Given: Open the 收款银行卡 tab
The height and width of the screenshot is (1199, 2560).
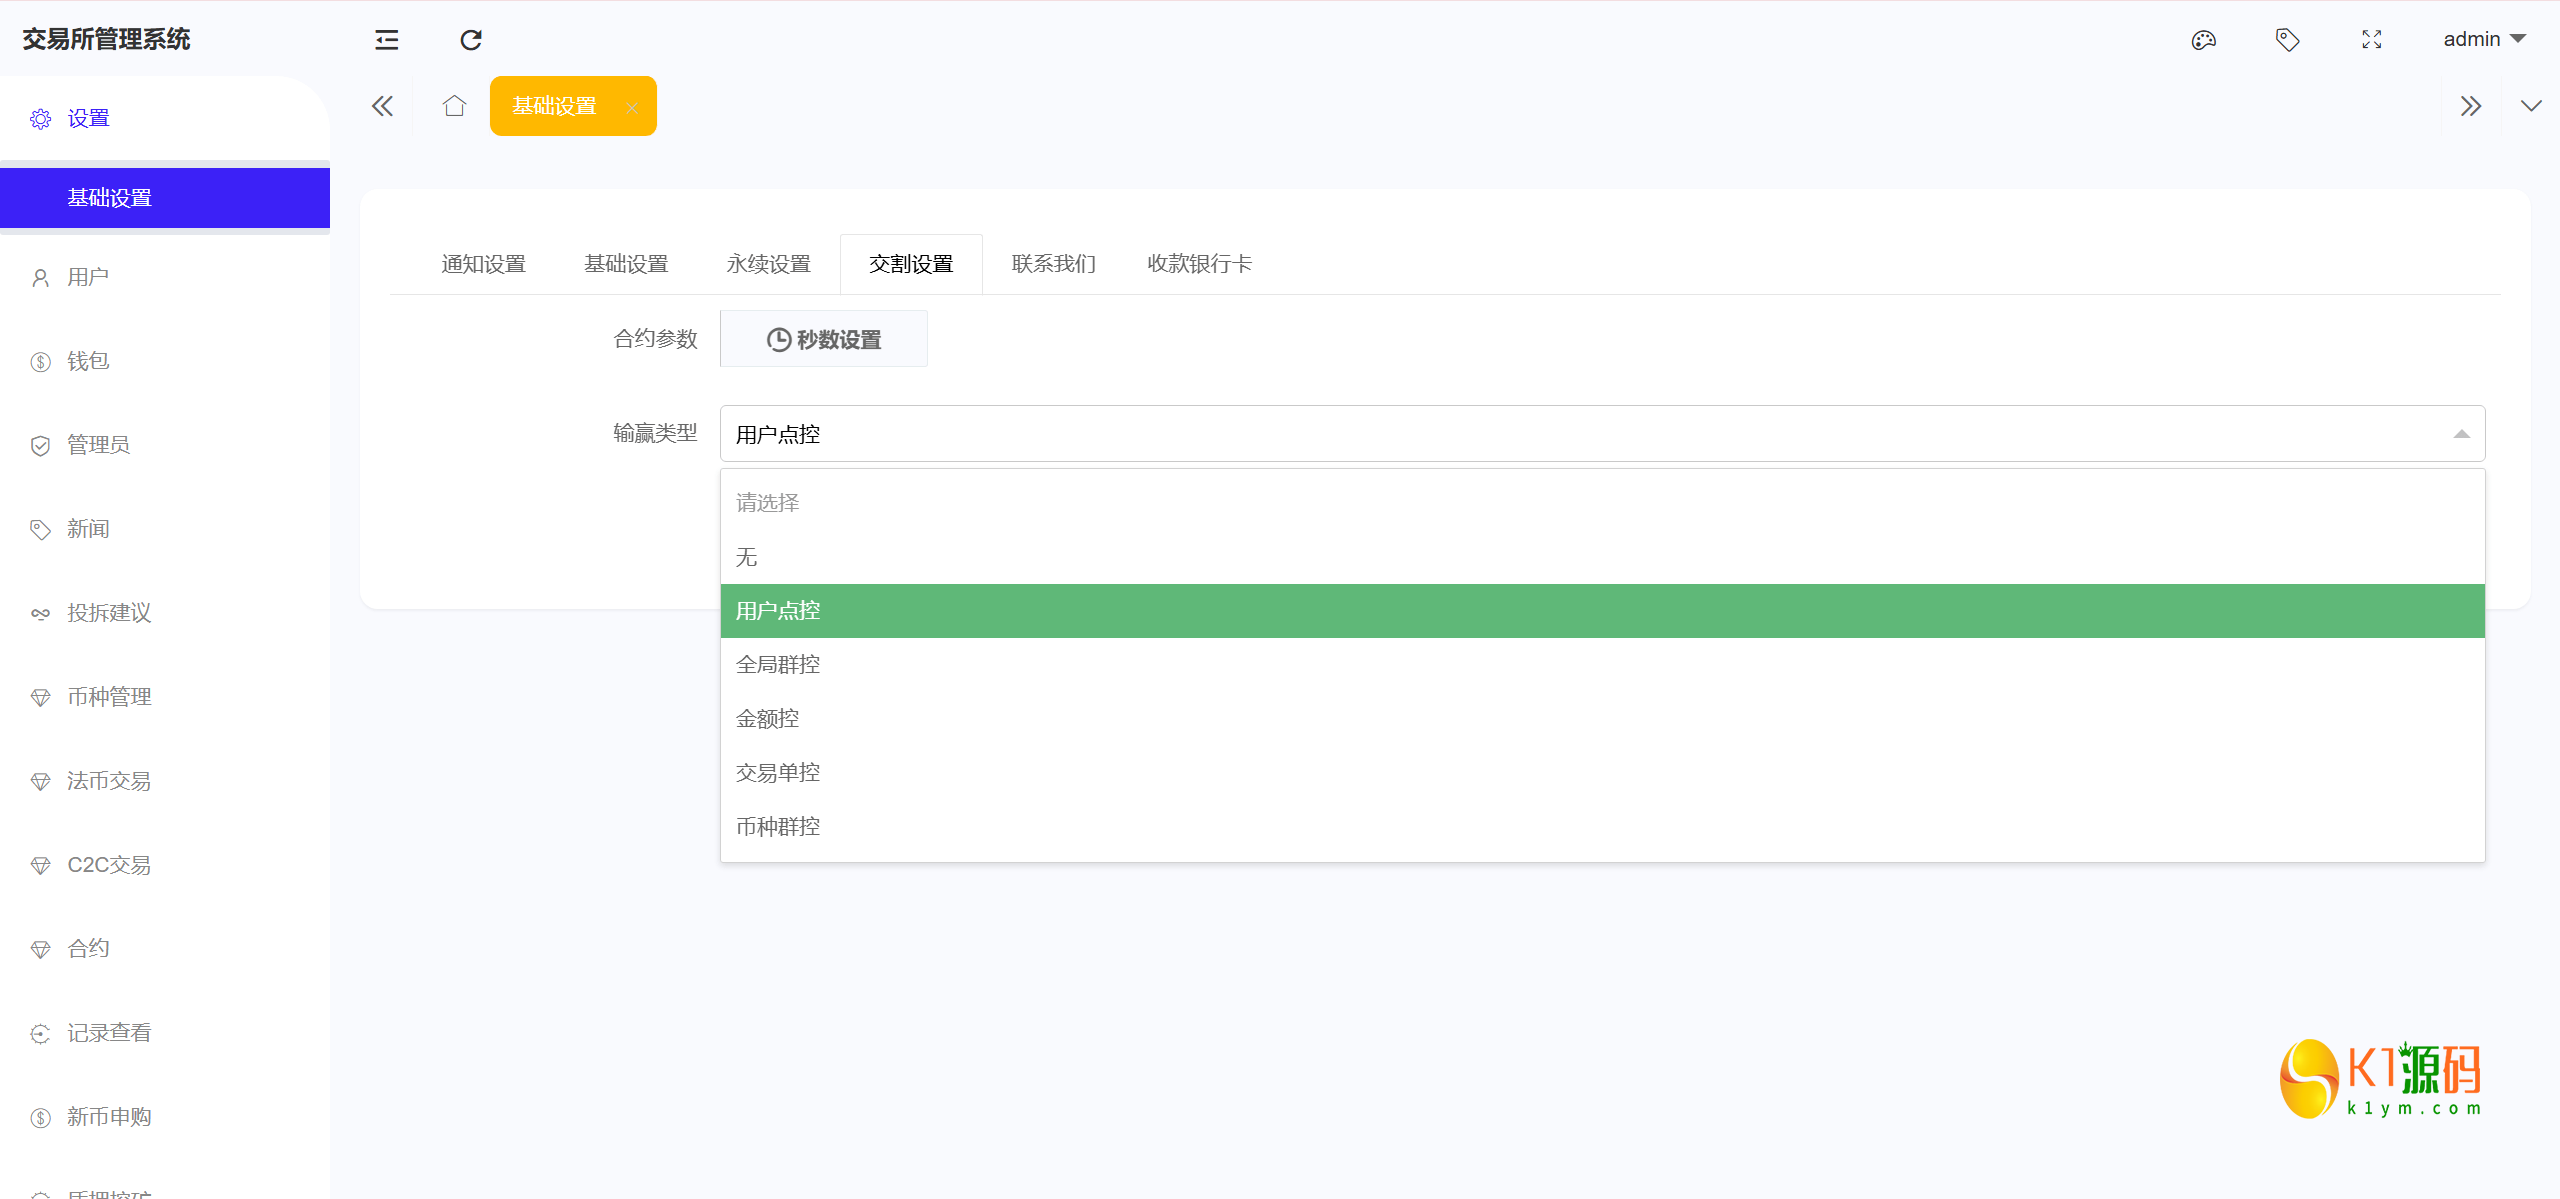Looking at the screenshot, I should (1199, 263).
